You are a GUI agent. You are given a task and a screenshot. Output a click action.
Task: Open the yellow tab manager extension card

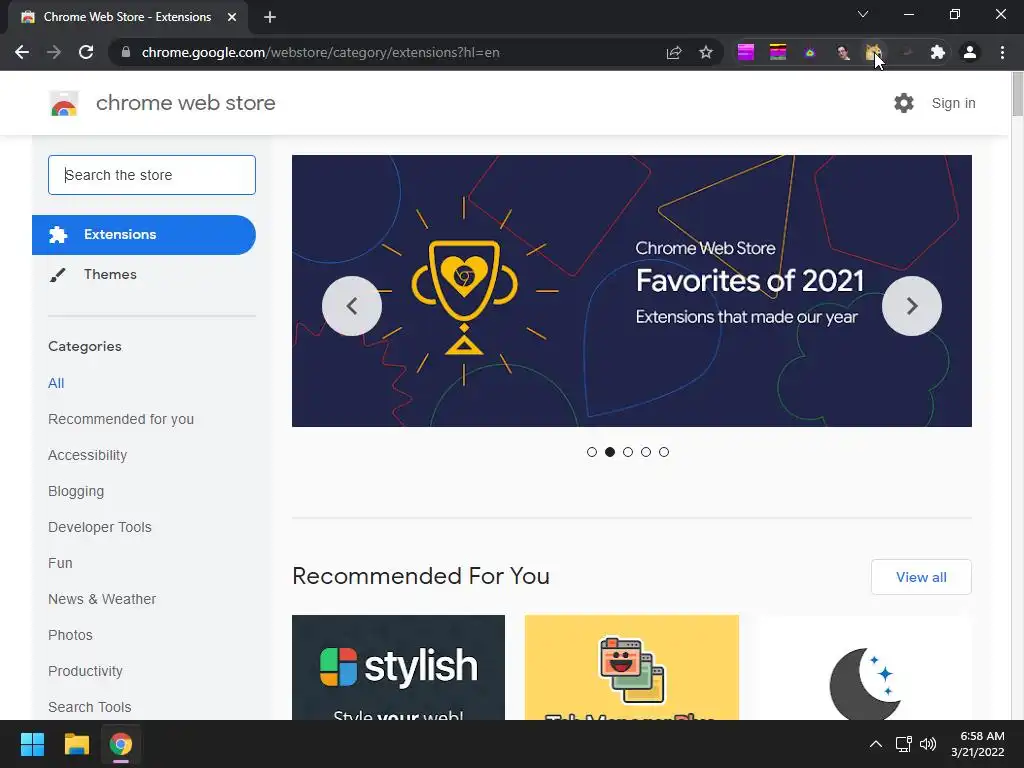pyautogui.click(x=632, y=667)
